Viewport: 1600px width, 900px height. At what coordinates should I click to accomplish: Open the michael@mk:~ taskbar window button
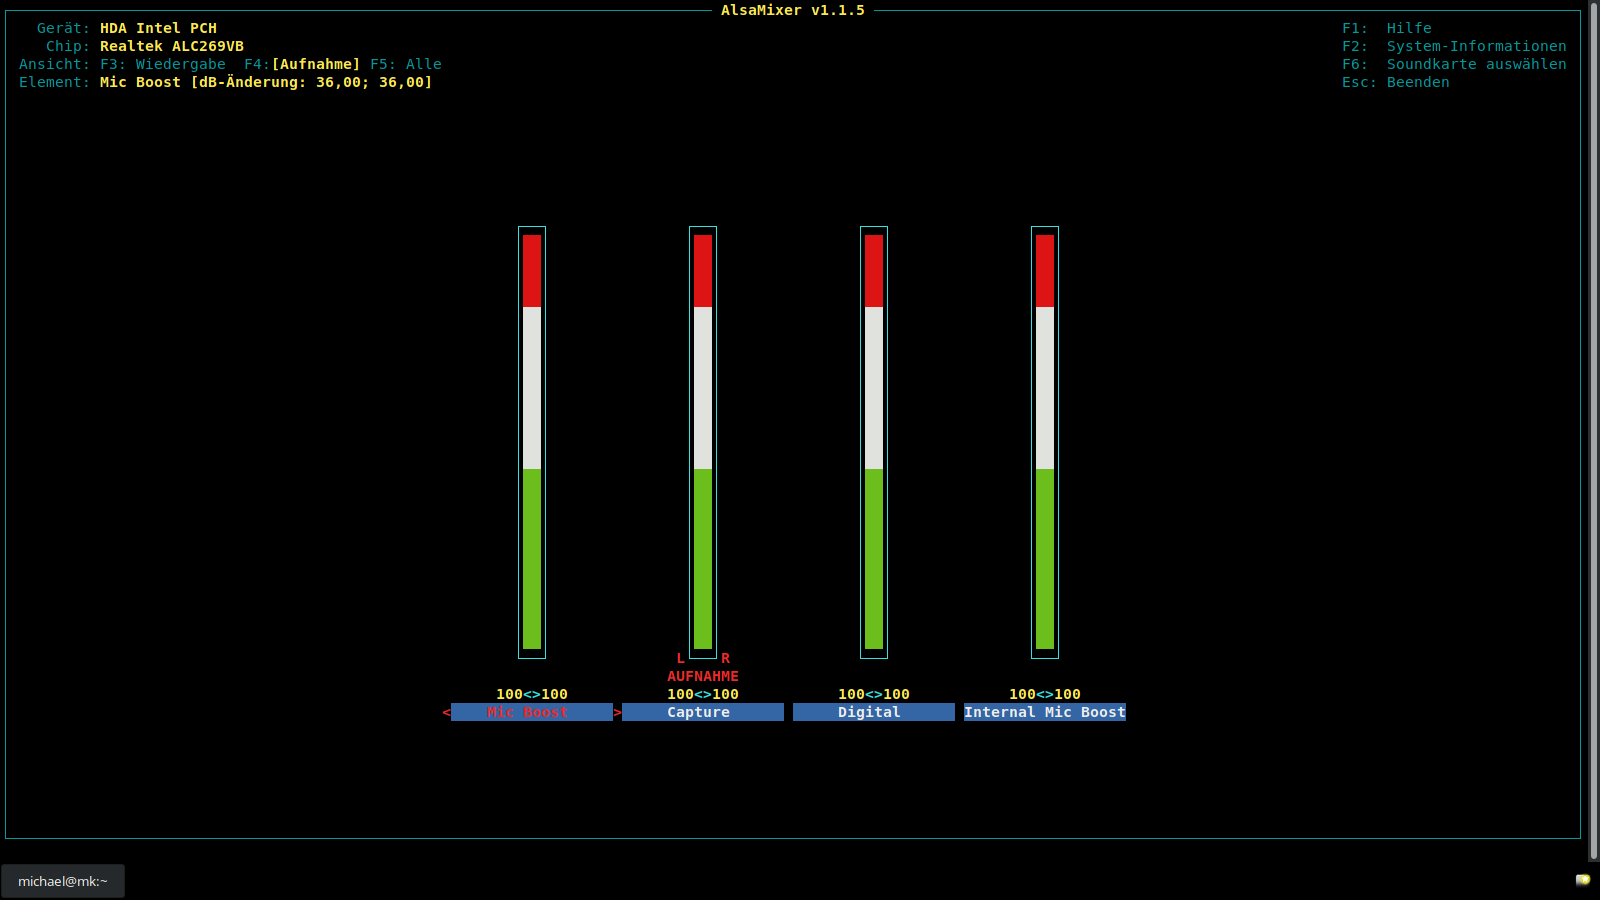point(63,881)
